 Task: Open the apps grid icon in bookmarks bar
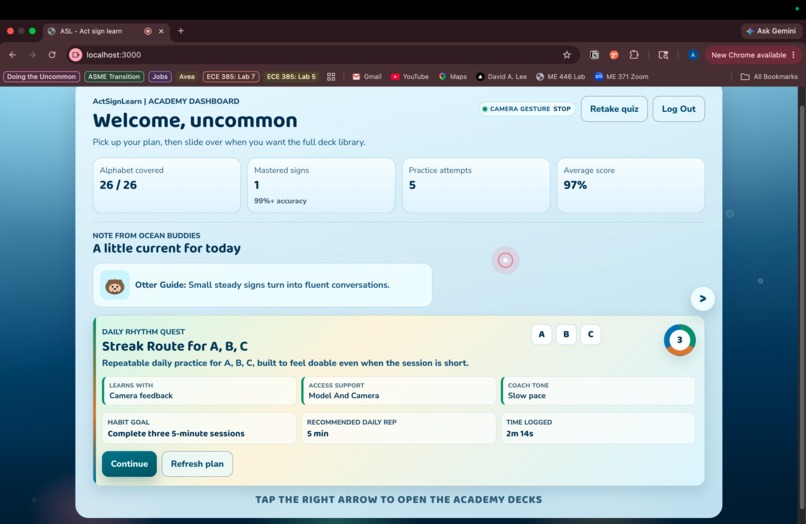coord(331,77)
